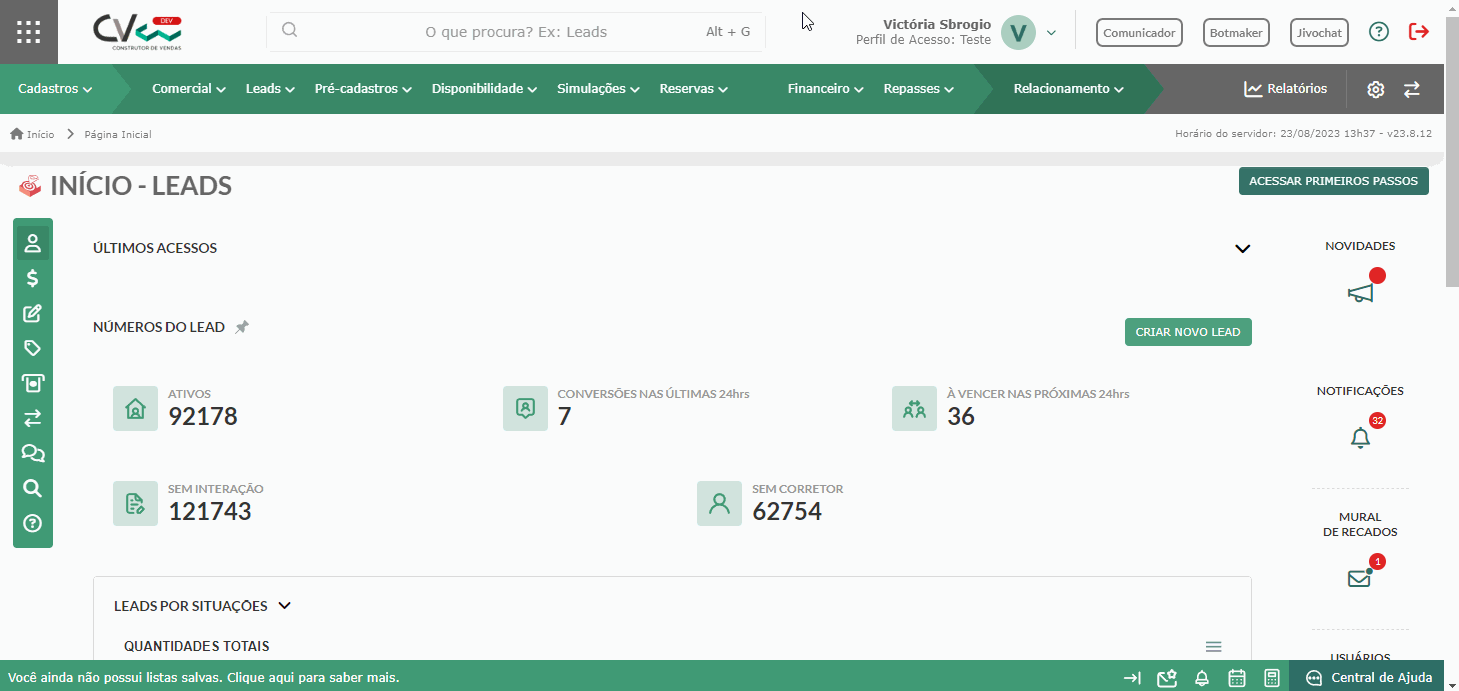1459x691 pixels.
Task: Open the user profile dropdown arrow
Action: pos(1051,33)
